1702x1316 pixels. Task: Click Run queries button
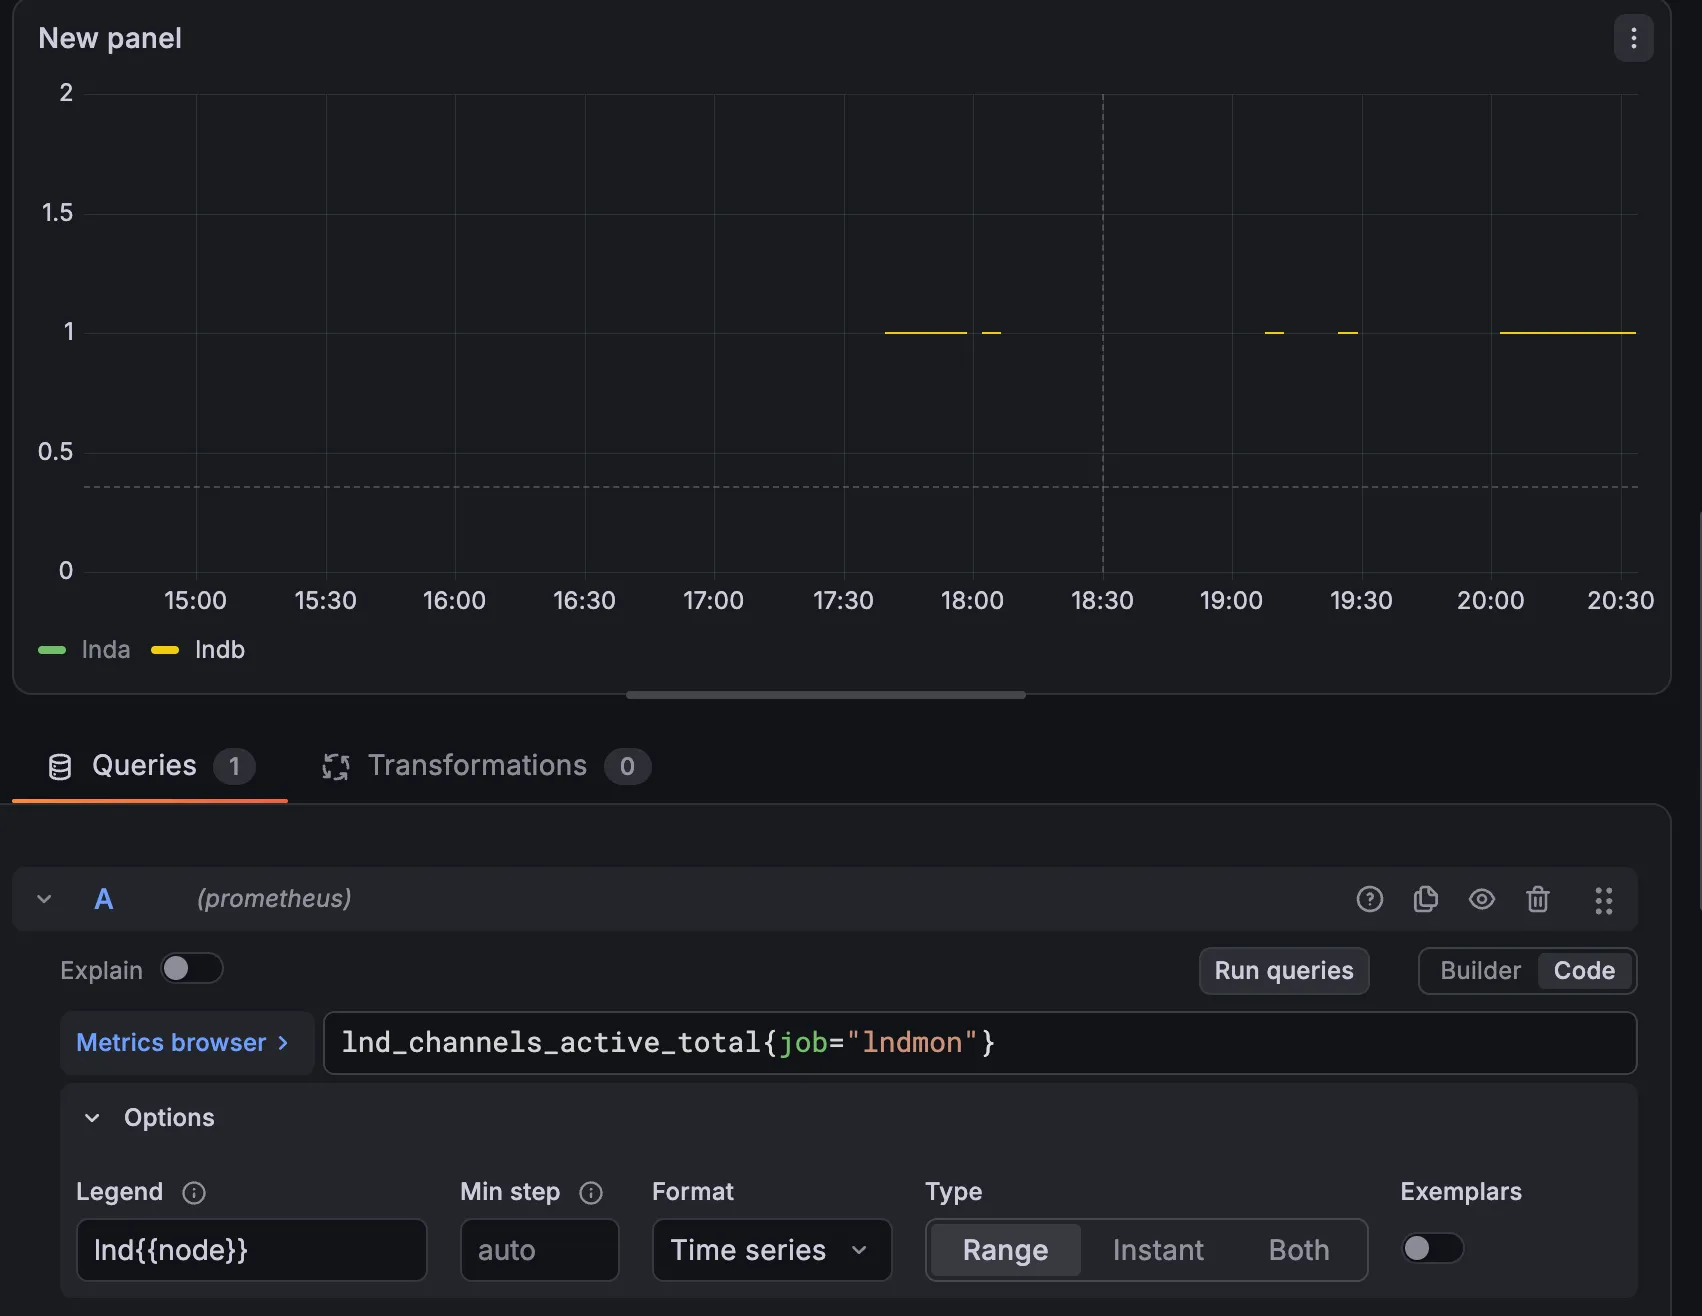tap(1284, 970)
